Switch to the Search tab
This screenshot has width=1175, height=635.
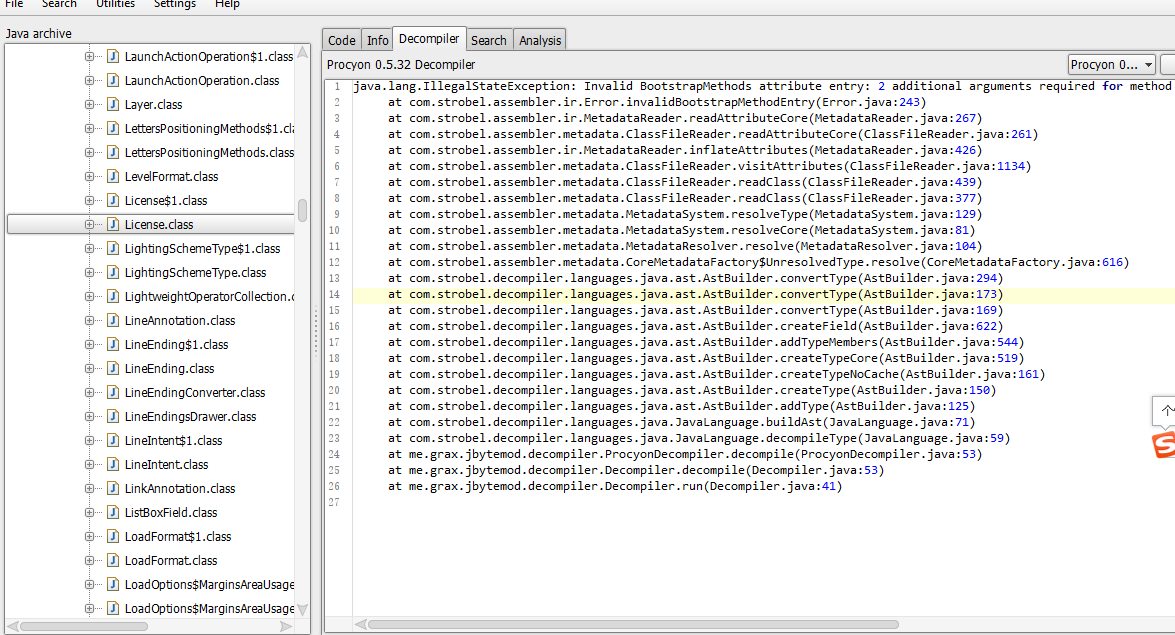pos(489,40)
